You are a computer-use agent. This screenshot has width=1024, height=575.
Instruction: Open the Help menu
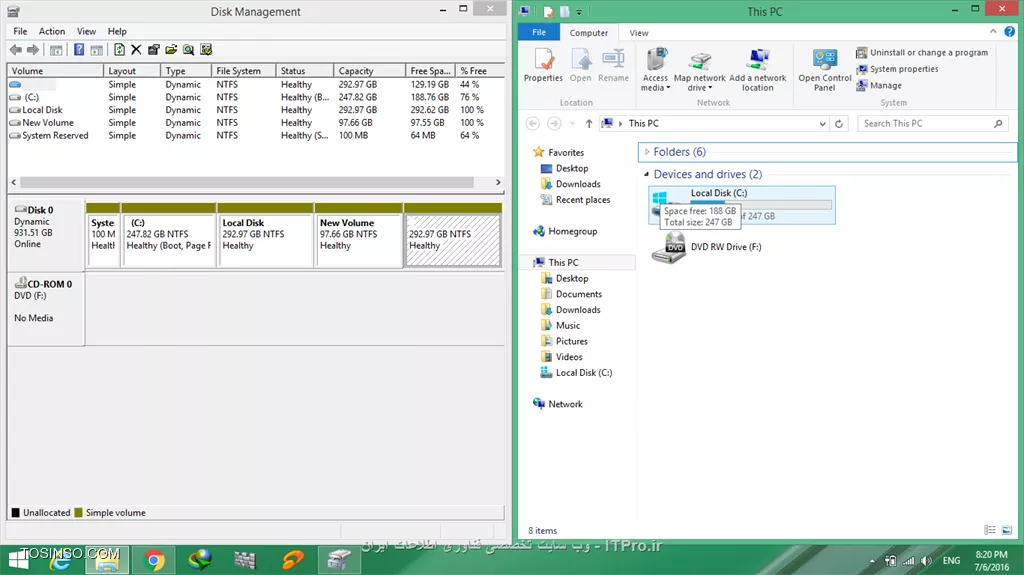point(117,31)
